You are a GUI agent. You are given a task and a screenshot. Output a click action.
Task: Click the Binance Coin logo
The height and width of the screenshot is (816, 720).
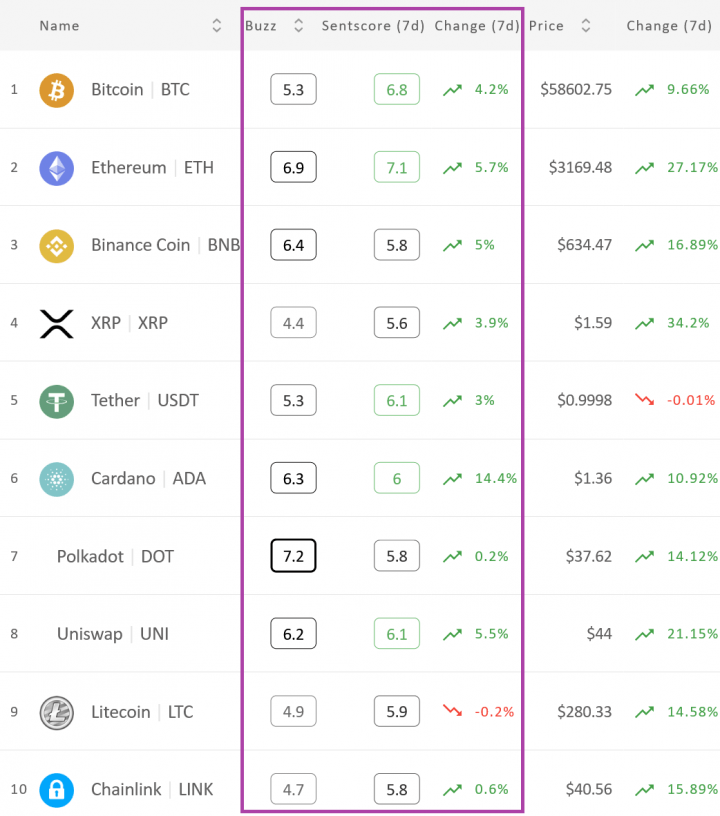pos(57,246)
